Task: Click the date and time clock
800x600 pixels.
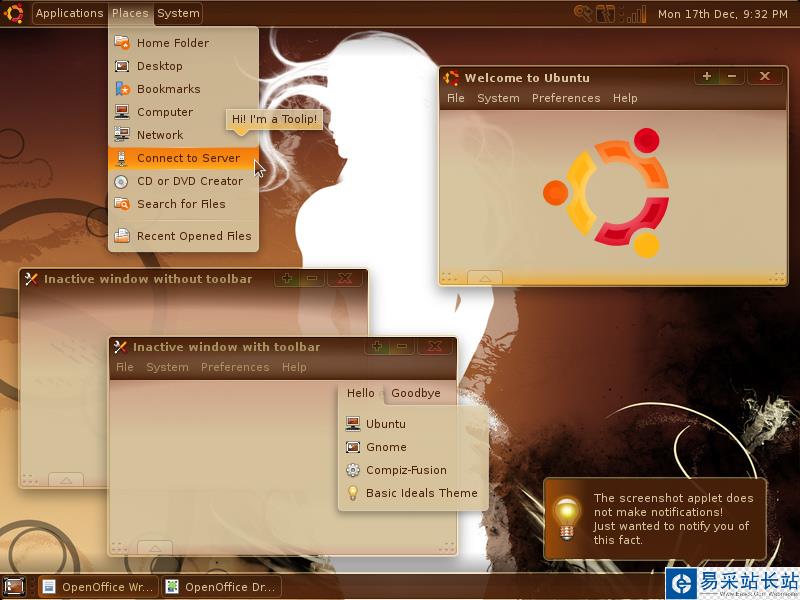Action: [722, 14]
